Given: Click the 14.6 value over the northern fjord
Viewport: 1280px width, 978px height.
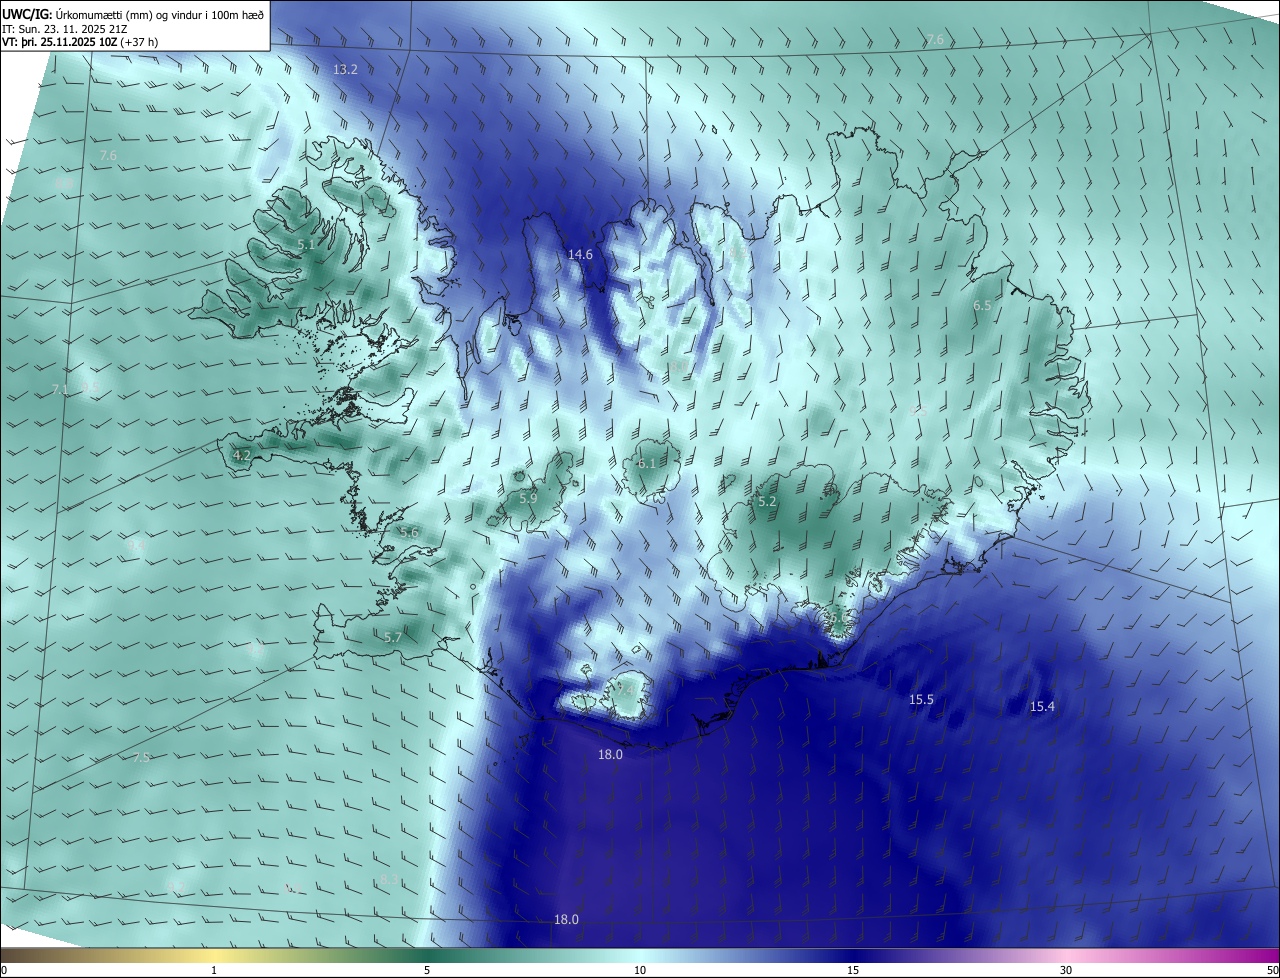Looking at the screenshot, I should pyautogui.click(x=580, y=255).
